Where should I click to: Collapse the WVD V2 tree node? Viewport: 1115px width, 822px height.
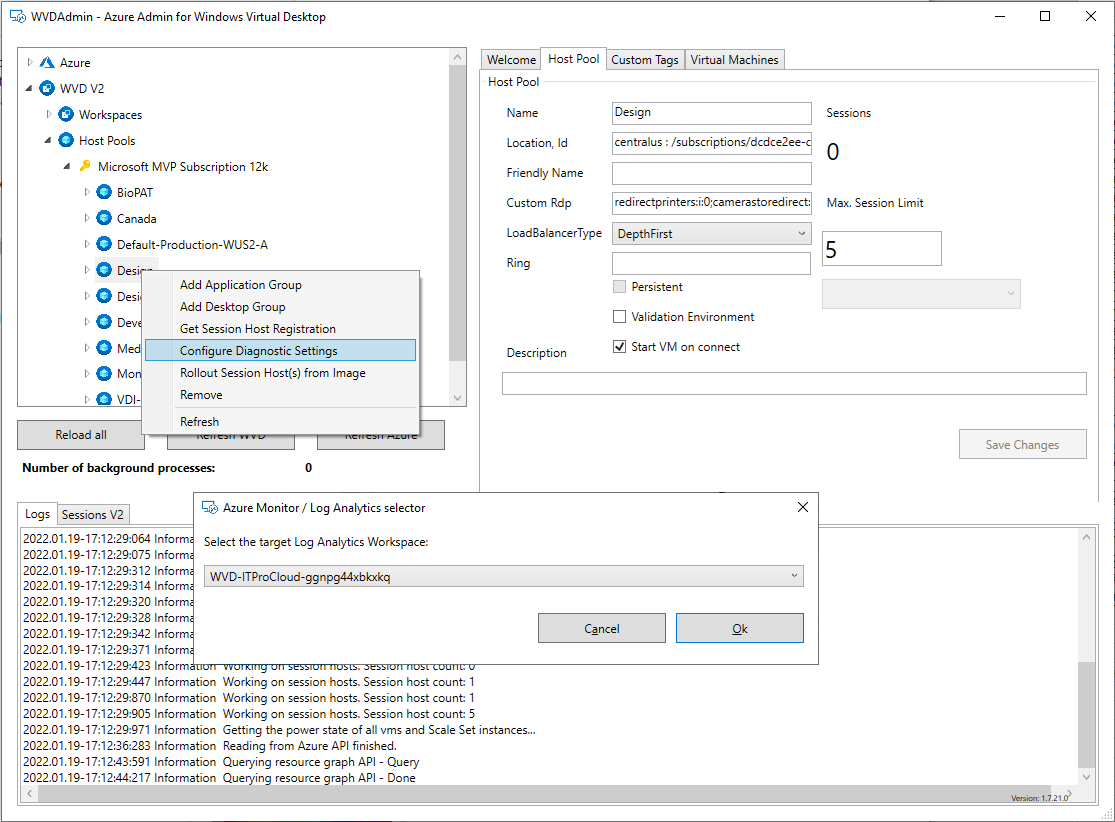(29, 88)
